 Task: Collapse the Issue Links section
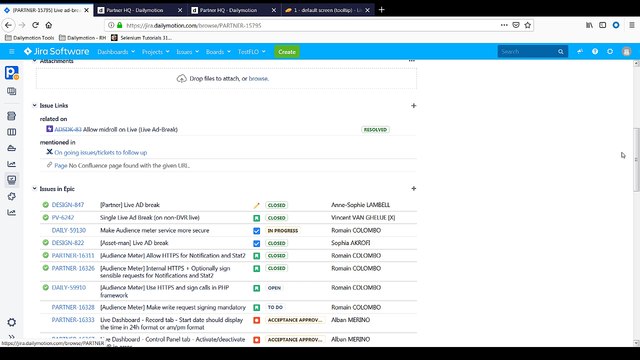click(34, 105)
